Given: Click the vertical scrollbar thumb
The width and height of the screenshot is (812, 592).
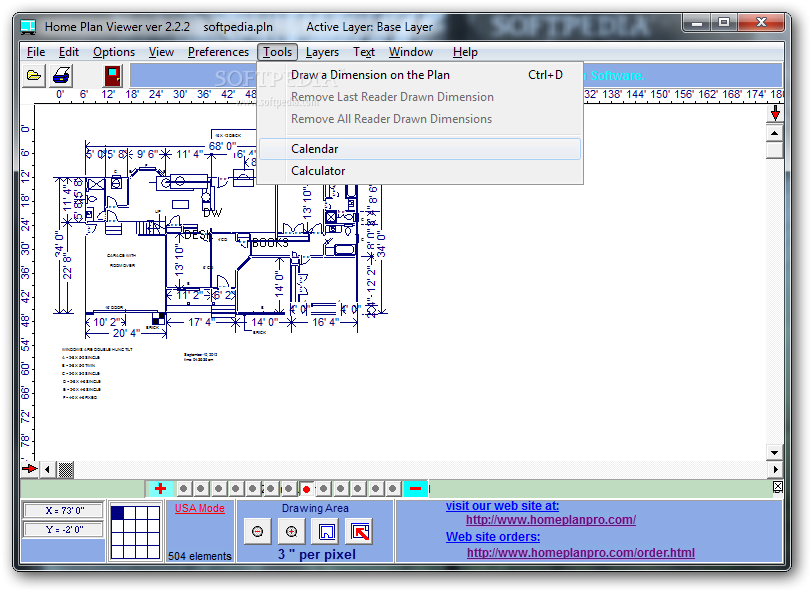Looking at the screenshot, I should click(x=775, y=150).
